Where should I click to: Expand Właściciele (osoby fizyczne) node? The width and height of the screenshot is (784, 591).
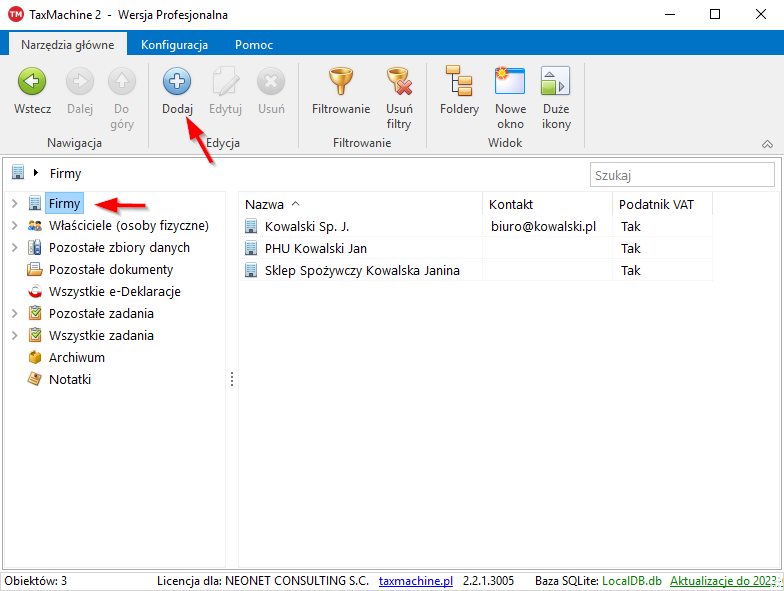click(14, 226)
